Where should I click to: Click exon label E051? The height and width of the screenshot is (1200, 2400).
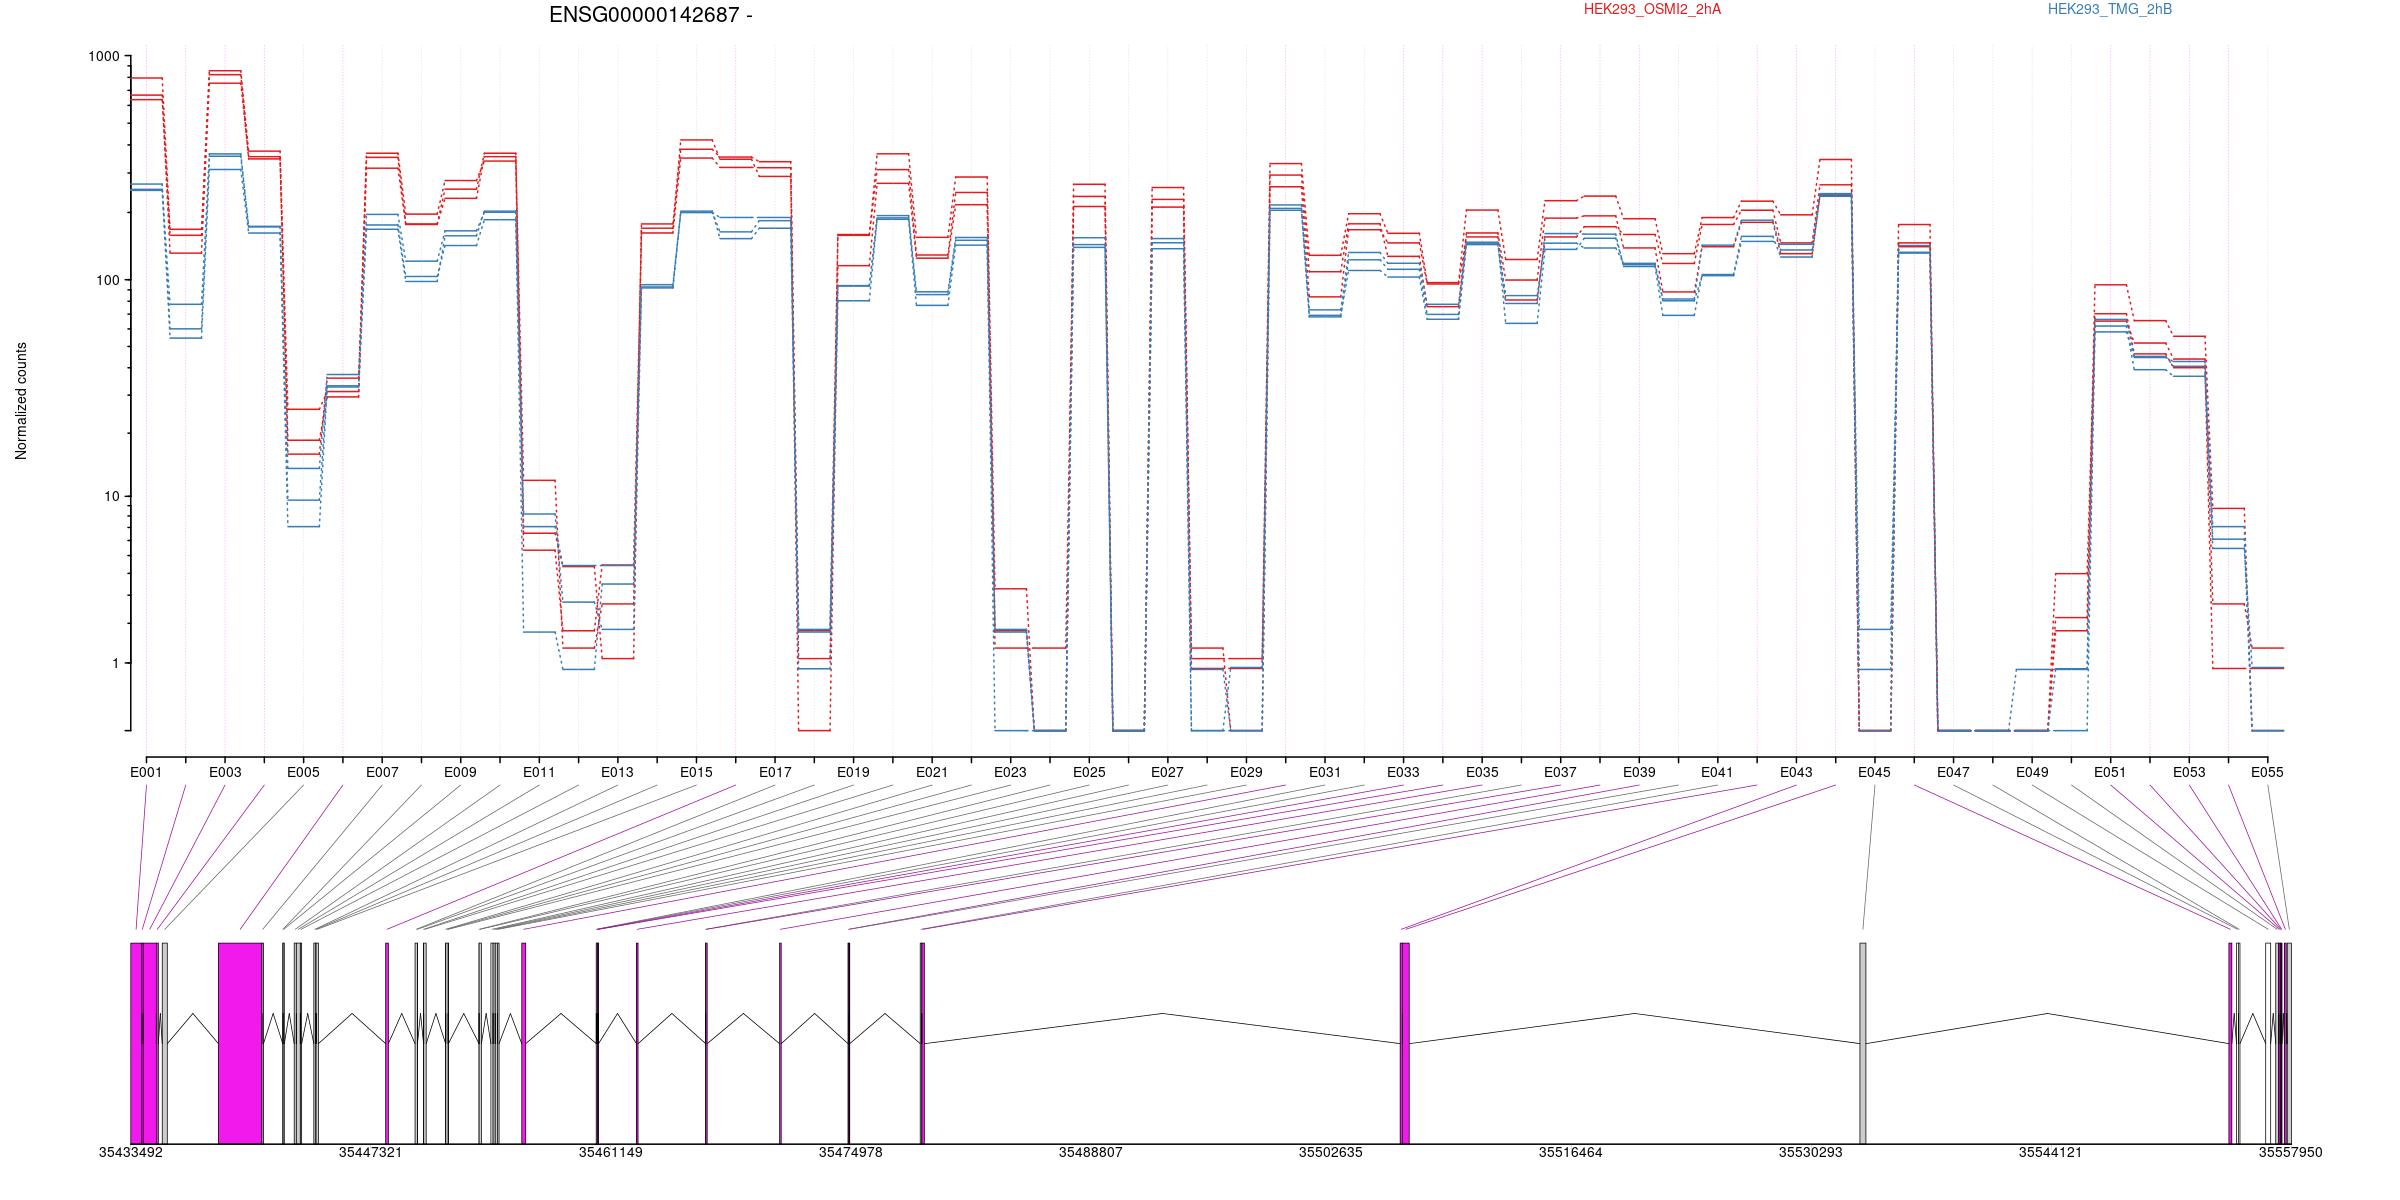pyautogui.click(x=2110, y=772)
